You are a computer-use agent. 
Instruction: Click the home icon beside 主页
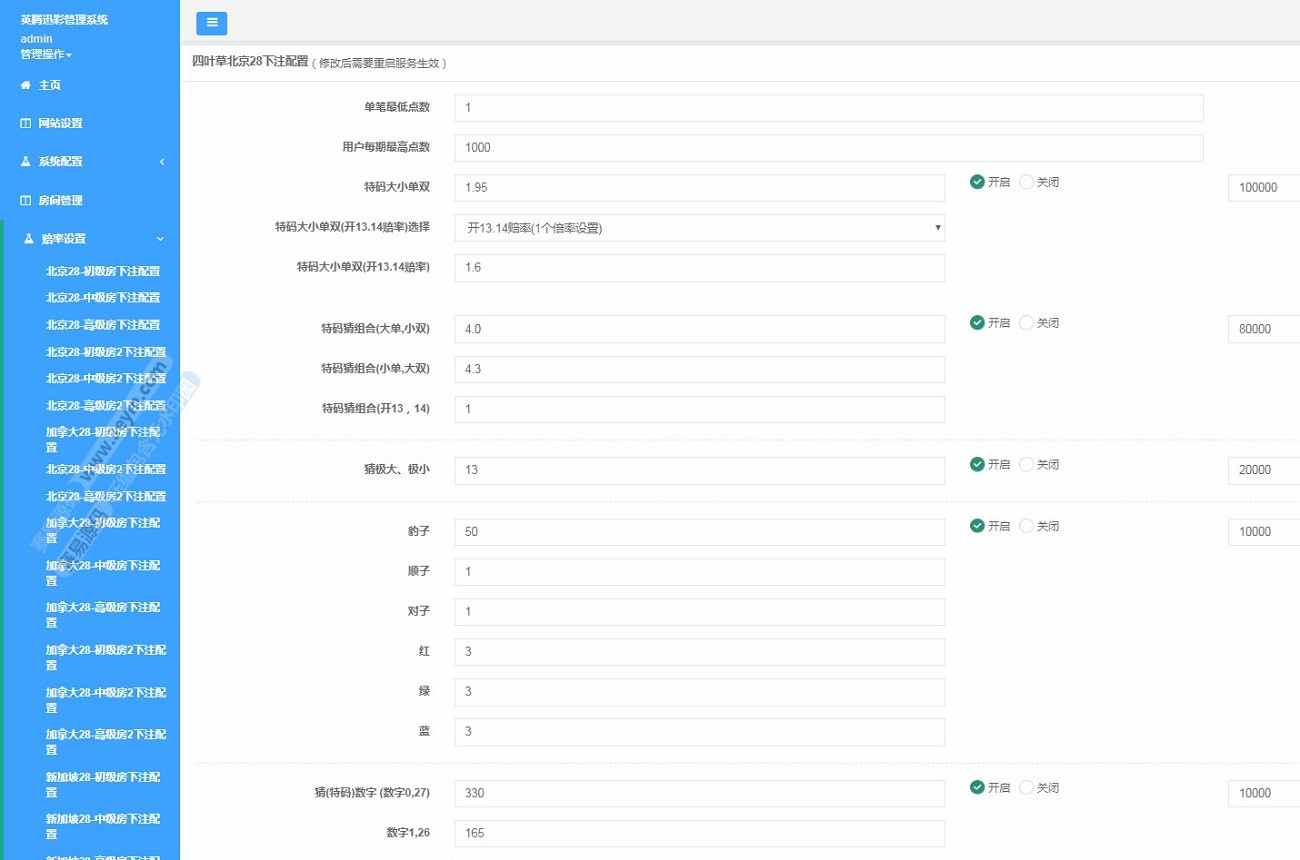pyautogui.click(x=26, y=85)
